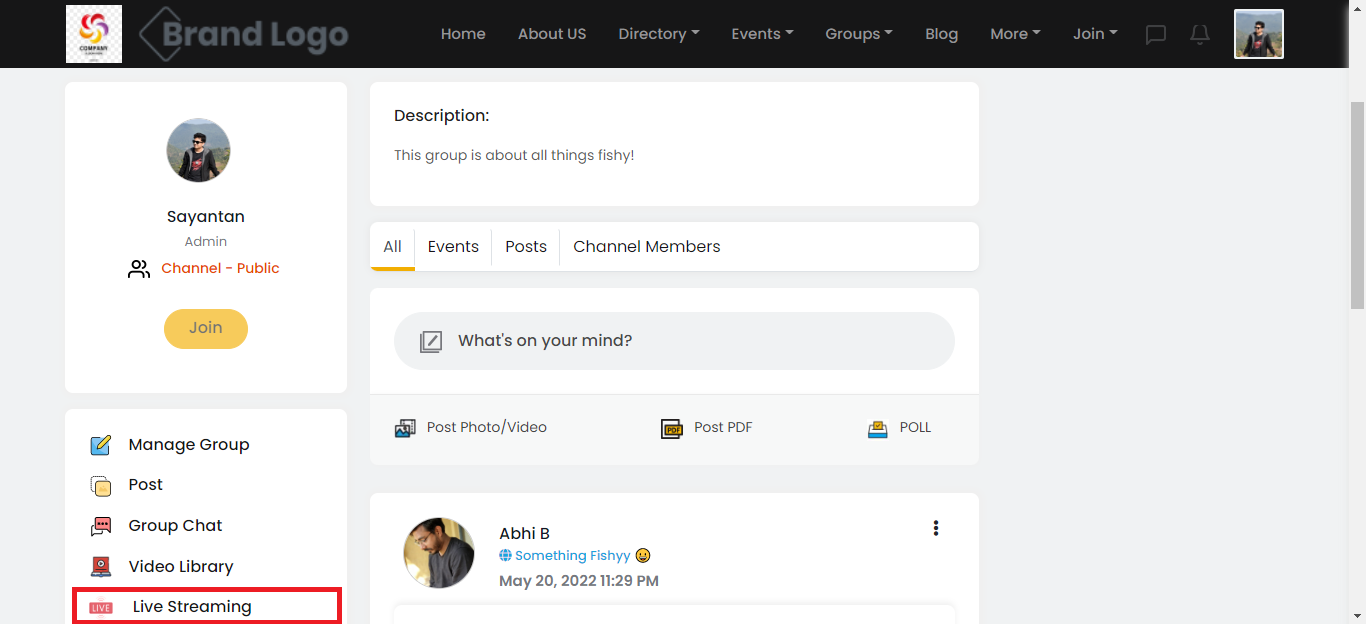Click the Group Chat icon
Image resolution: width=1366 pixels, height=624 pixels.
(101, 526)
